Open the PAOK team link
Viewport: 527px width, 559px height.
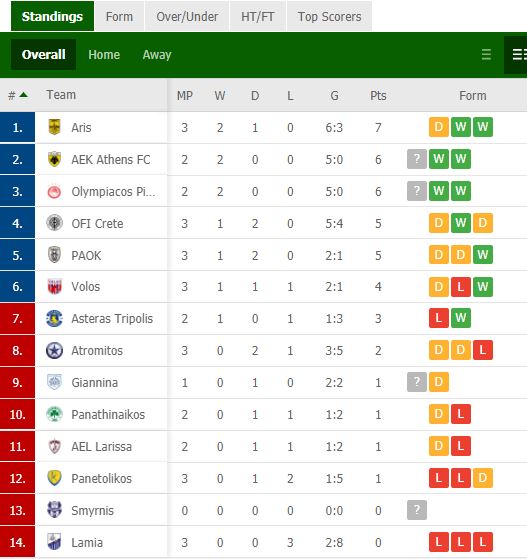click(x=86, y=256)
